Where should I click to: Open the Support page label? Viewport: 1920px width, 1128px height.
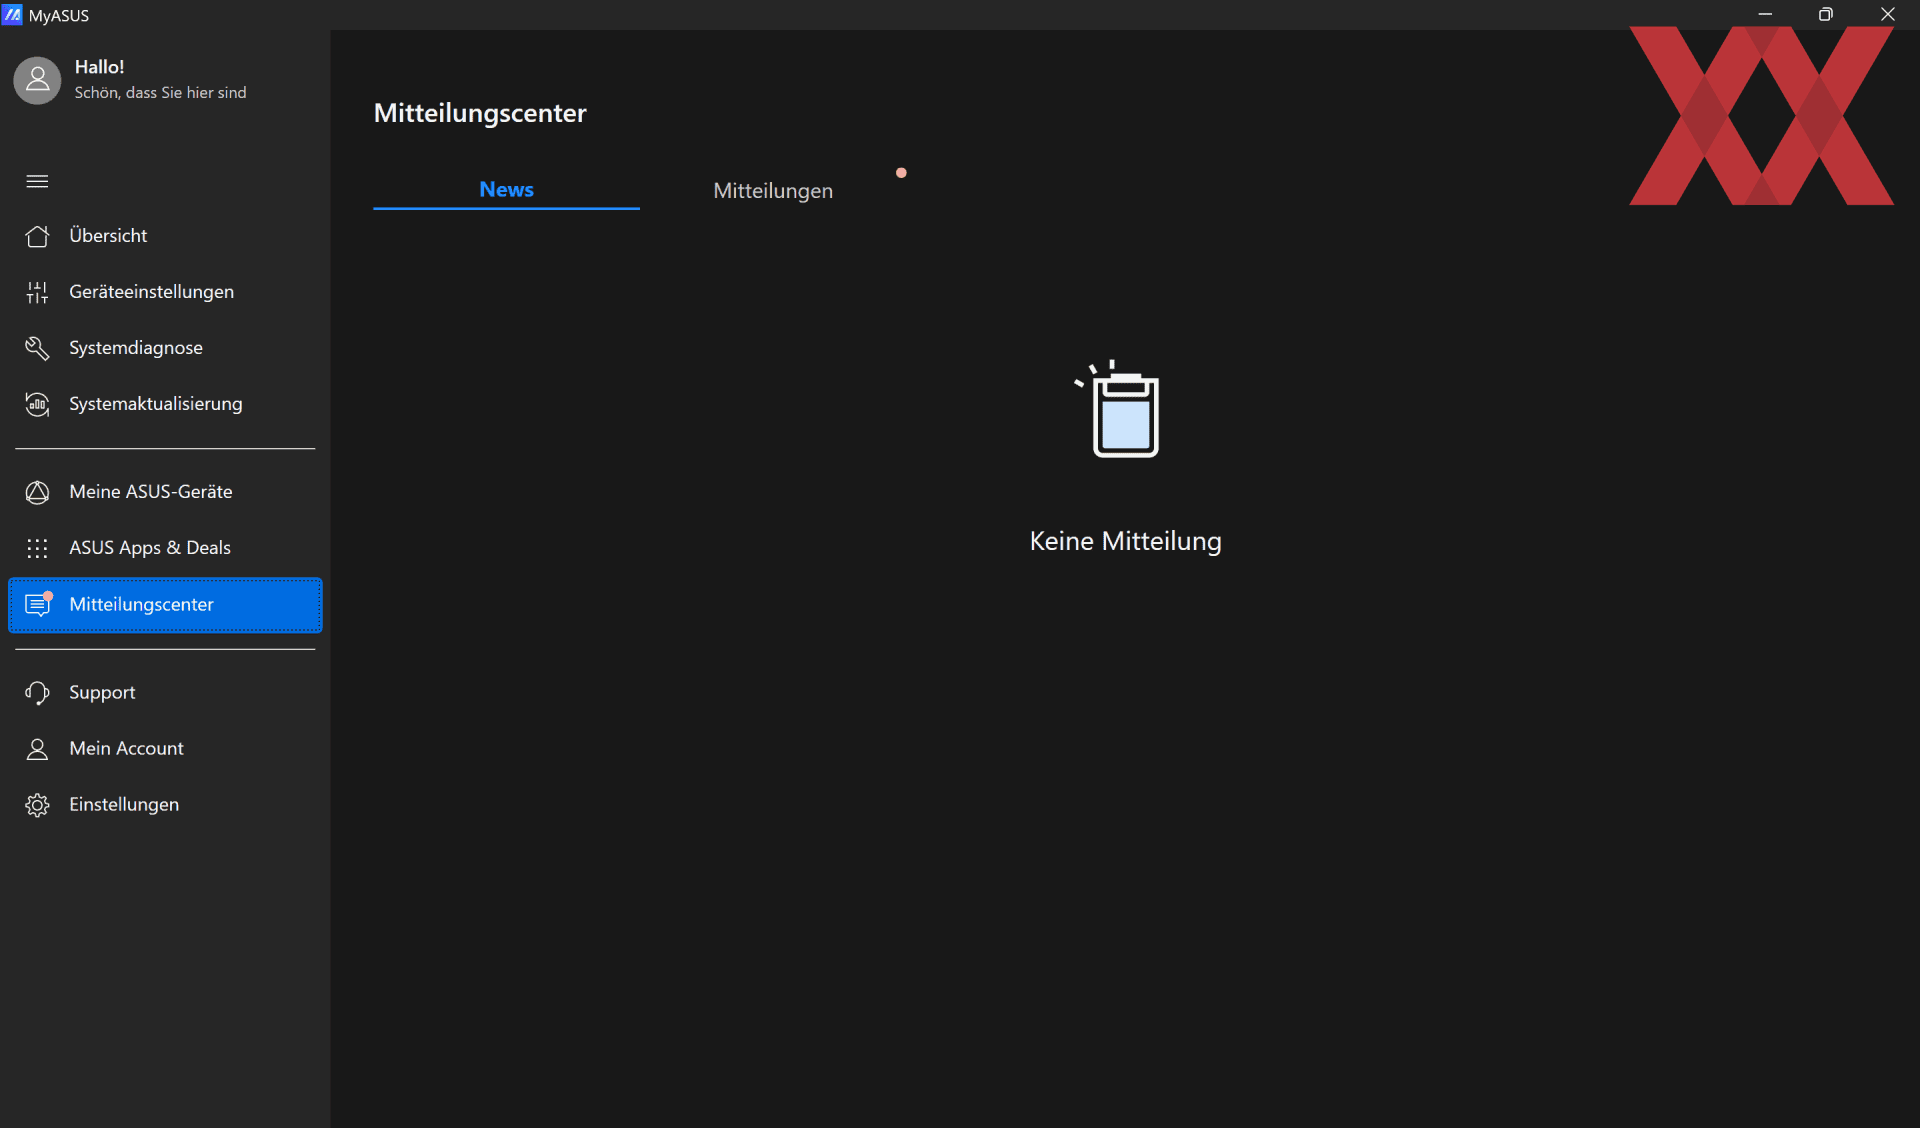click(x=102, y=693)
